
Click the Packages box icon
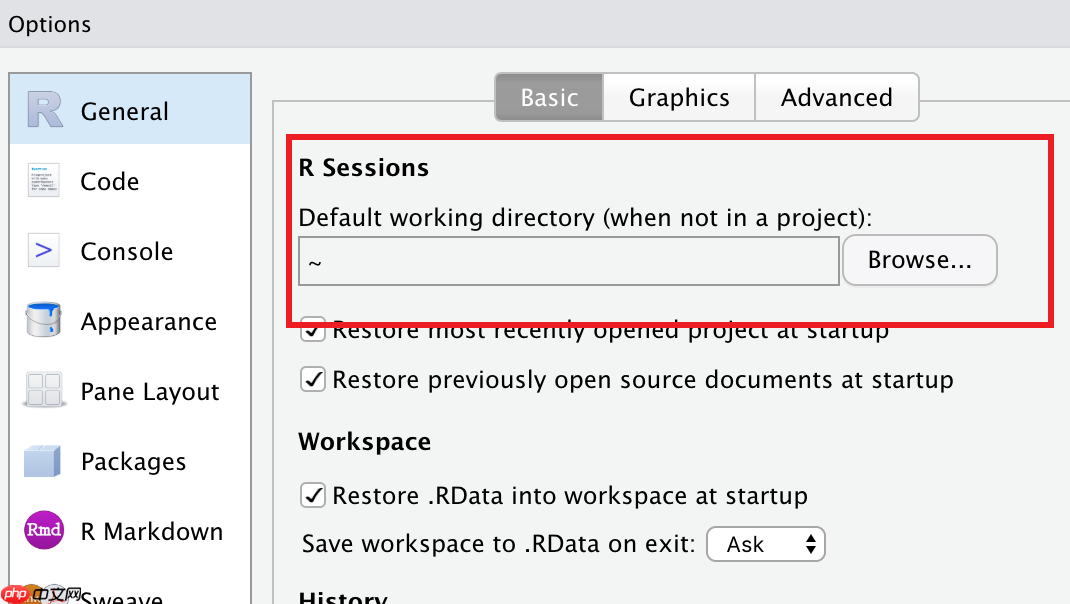pyautogui.click(x=43, y=461)
